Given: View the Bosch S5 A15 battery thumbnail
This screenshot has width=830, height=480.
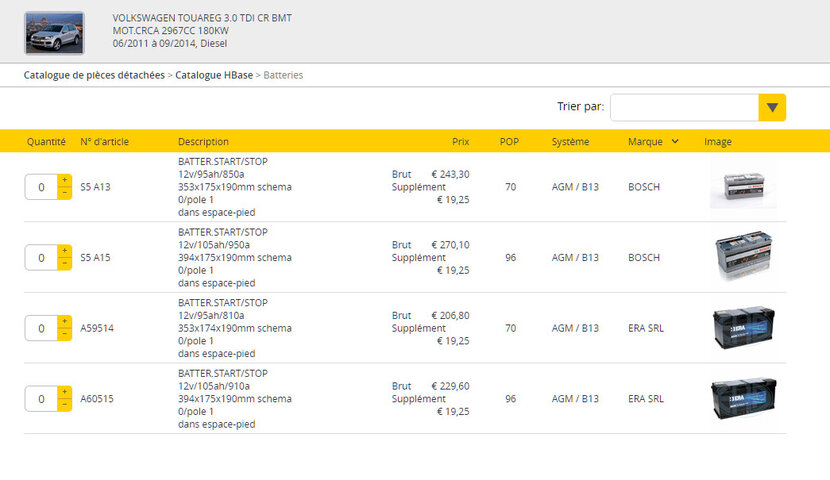Looking at the screenshot, I should (742, 257).
